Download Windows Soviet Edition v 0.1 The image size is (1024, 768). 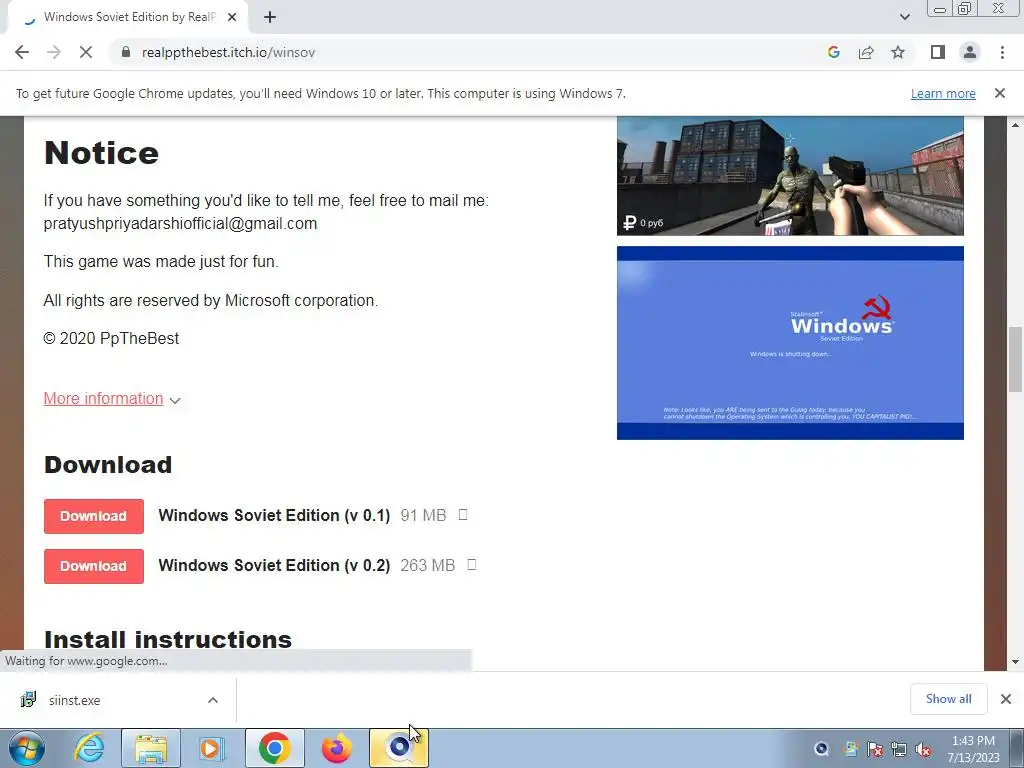93,516
